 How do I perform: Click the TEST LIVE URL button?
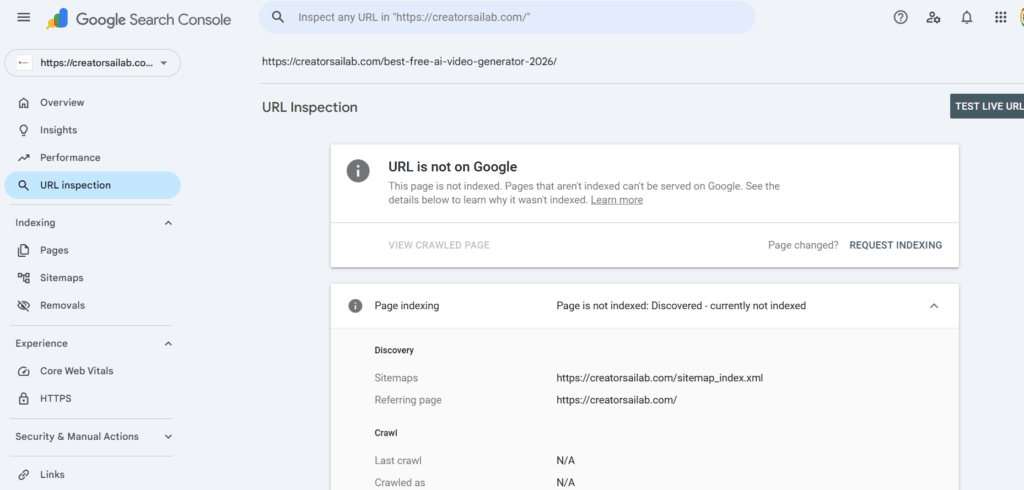tap(987, 106)
